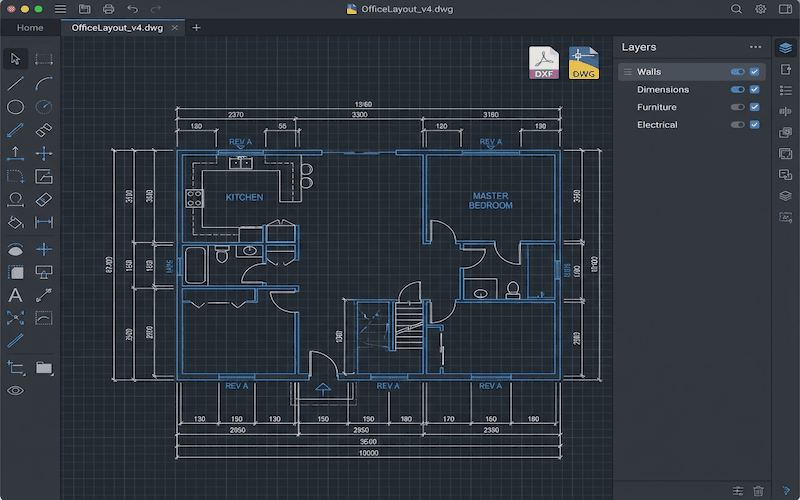Click the DXF export file icon
This screenshot has width=800, height=500.
tap(543, 63)
